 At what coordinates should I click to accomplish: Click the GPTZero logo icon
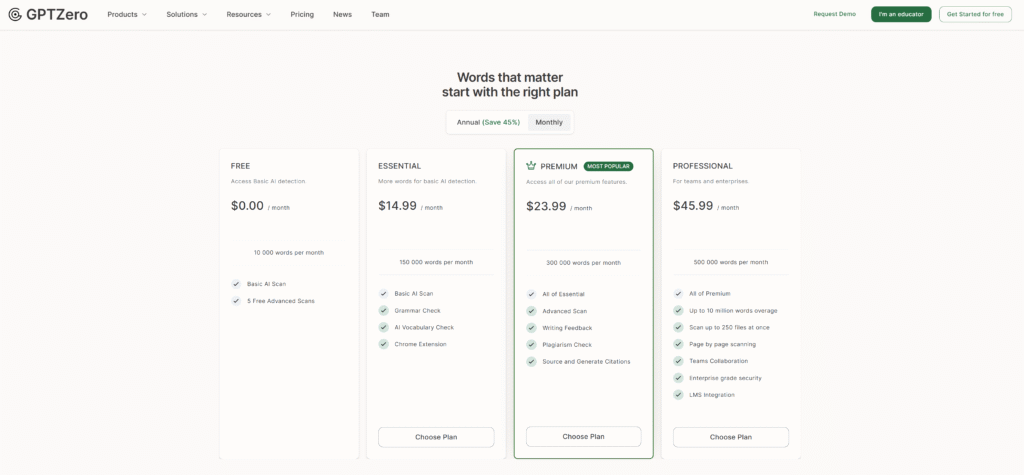[14, 14]
